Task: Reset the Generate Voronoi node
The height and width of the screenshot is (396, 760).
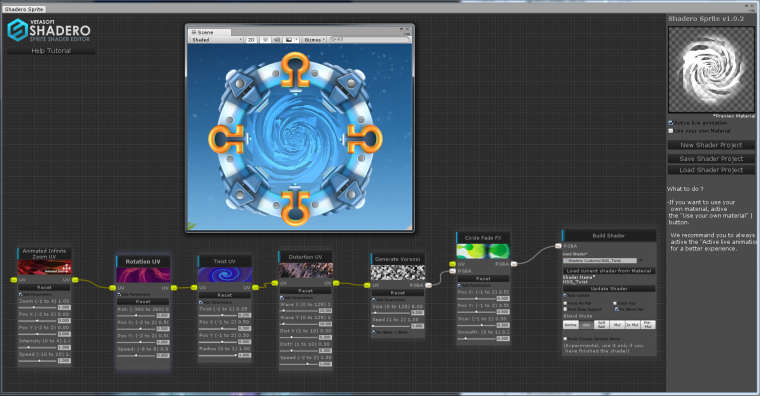Action: (x=397, y=293)
